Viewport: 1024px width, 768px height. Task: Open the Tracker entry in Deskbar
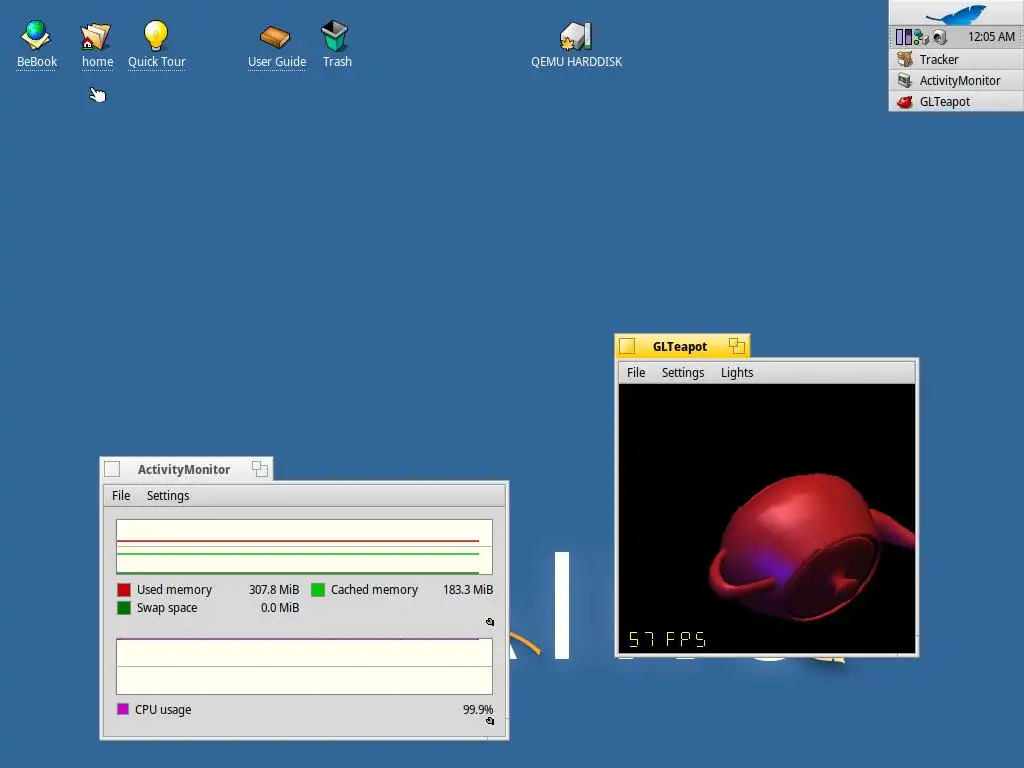tap(956, 59)
